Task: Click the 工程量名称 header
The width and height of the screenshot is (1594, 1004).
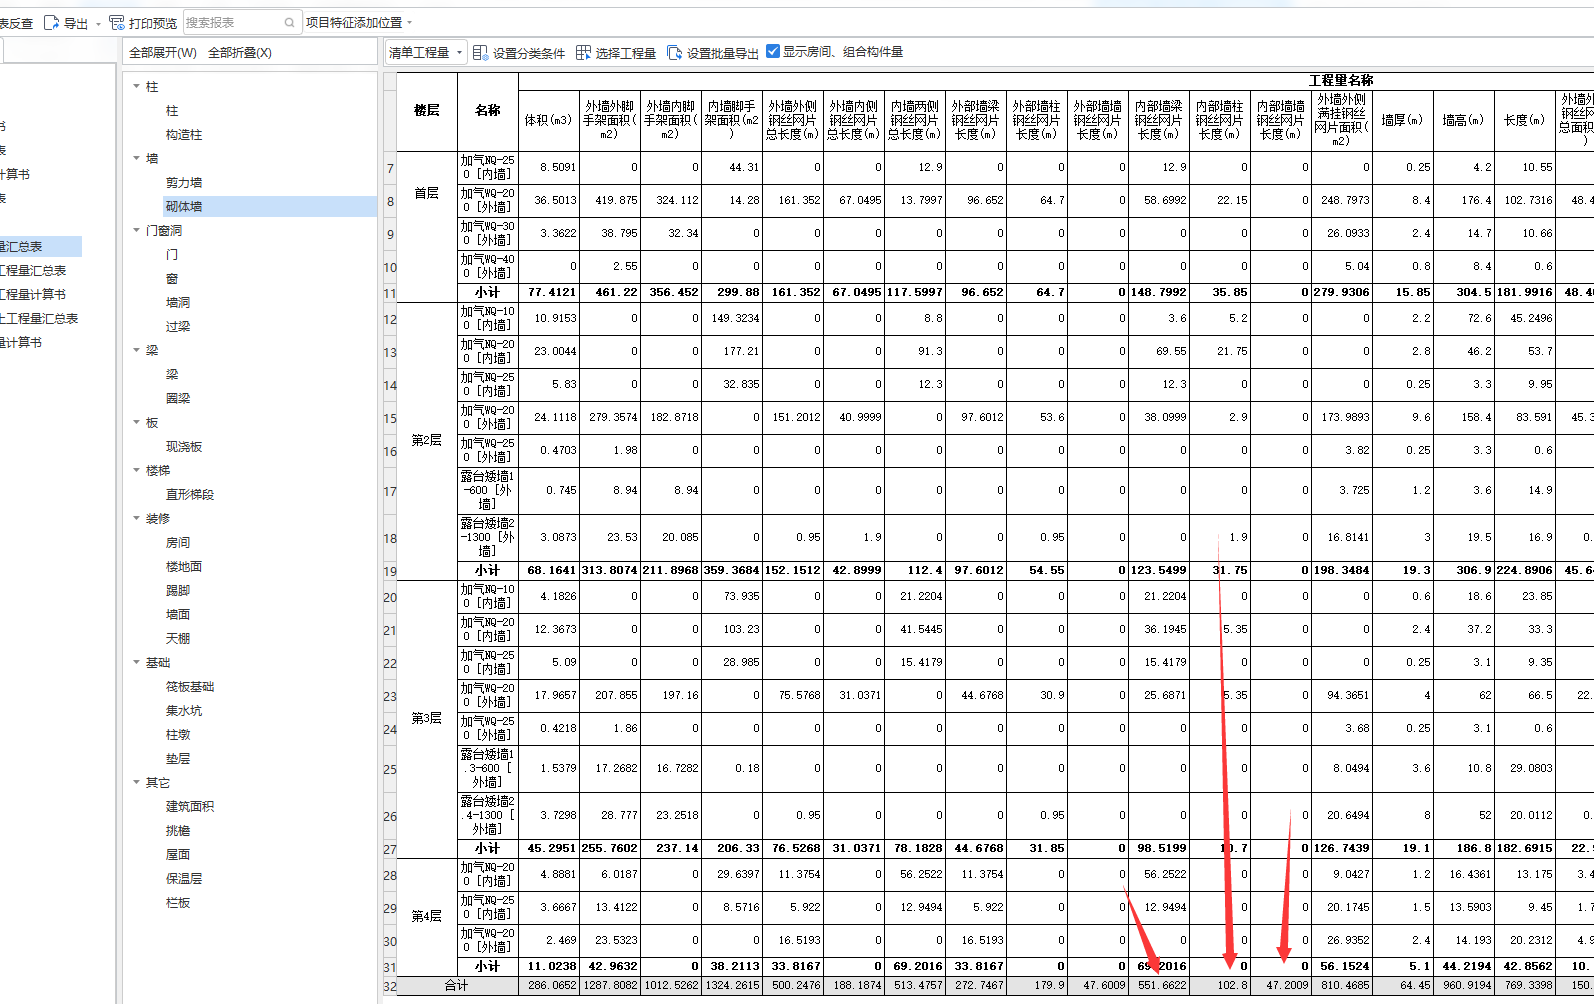Action: pos(1341,80)
